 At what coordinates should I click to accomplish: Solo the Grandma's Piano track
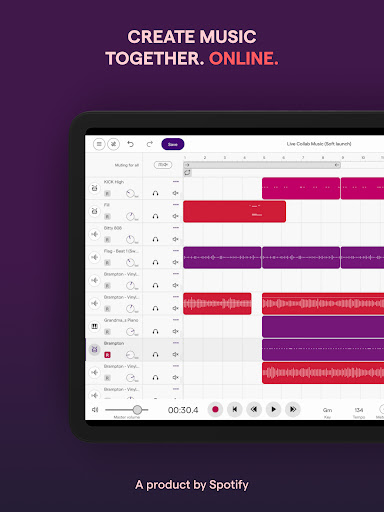pos(155,331)
